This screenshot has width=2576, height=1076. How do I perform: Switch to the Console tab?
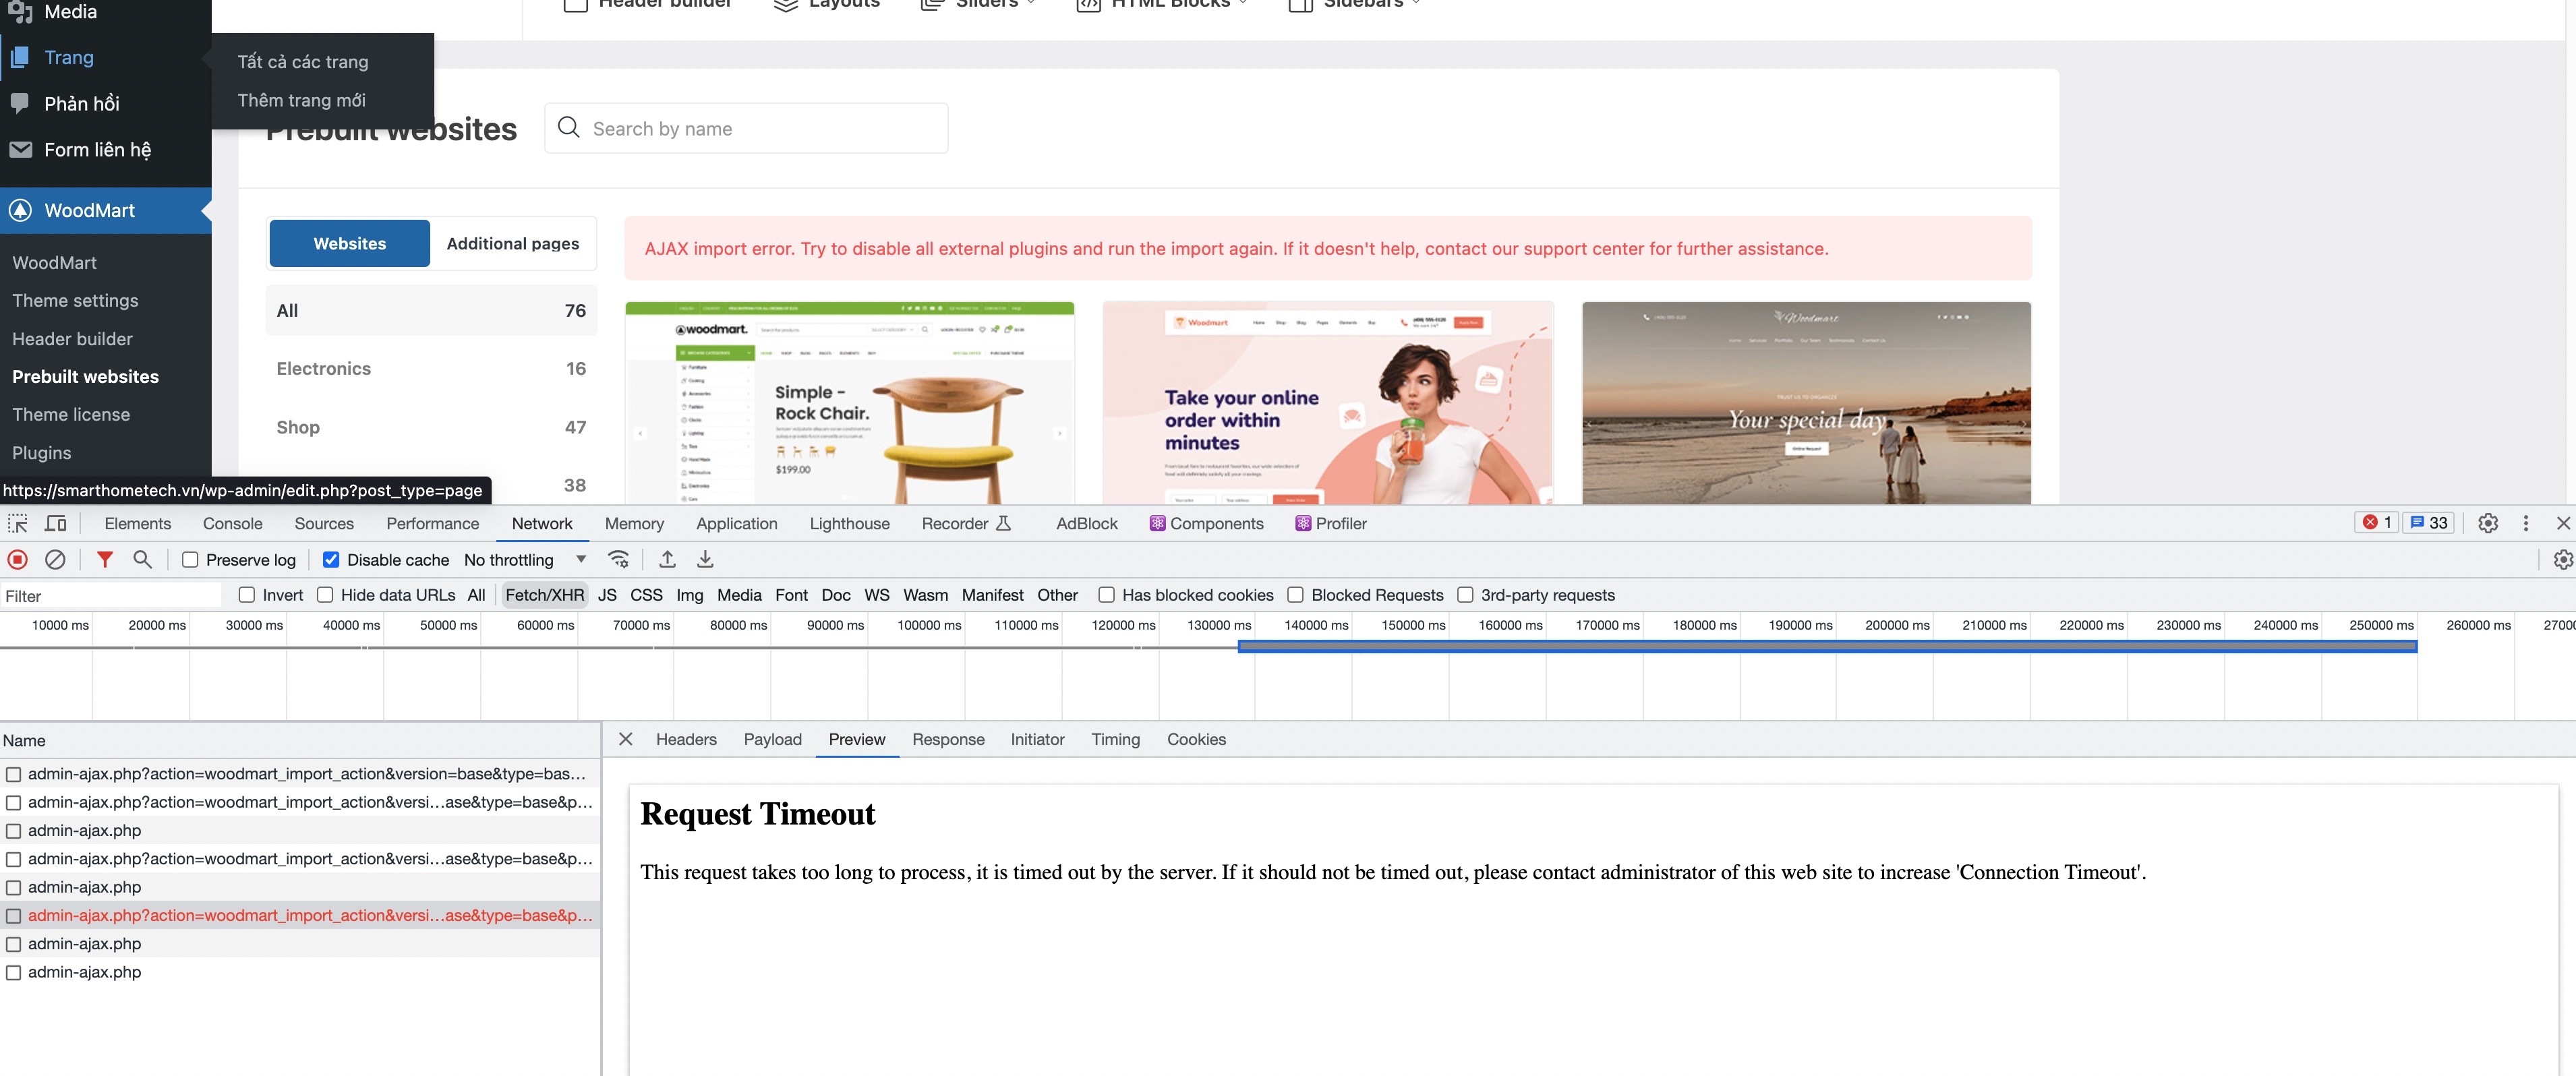point(232,523)
